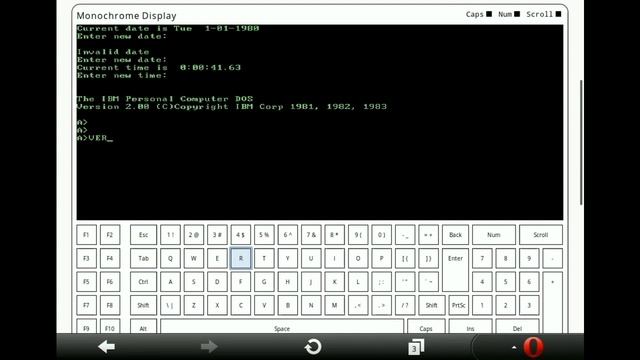
Task: Tap the Scroll key on the keyboard
Action: (x=540, y=235)
